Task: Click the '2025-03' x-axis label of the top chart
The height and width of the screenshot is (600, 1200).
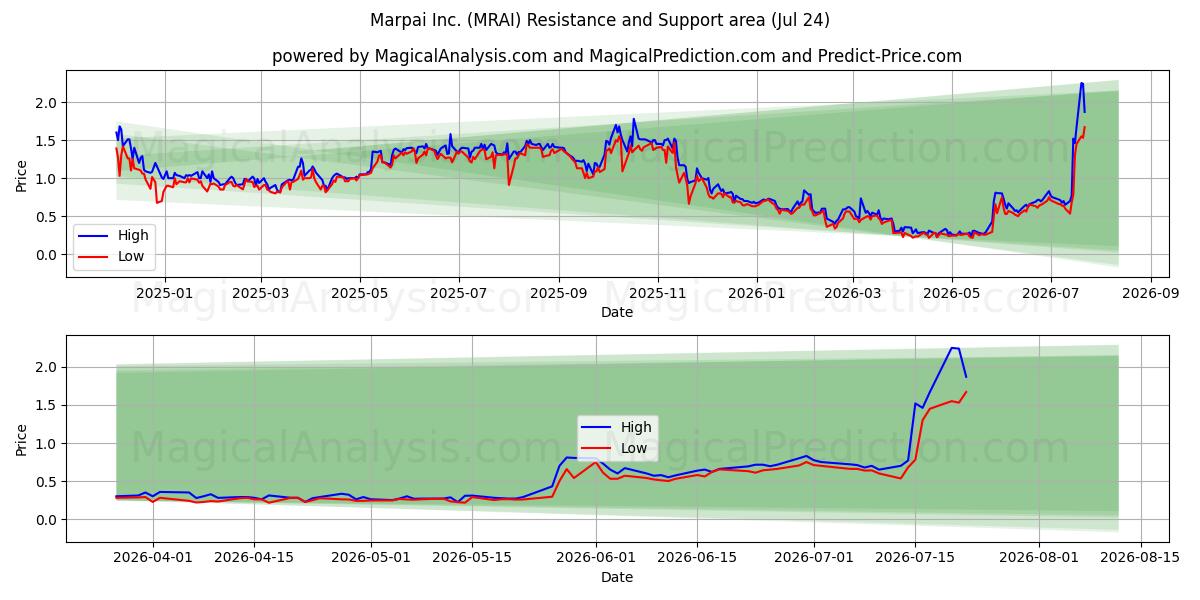Action: (x=261, y=293)
